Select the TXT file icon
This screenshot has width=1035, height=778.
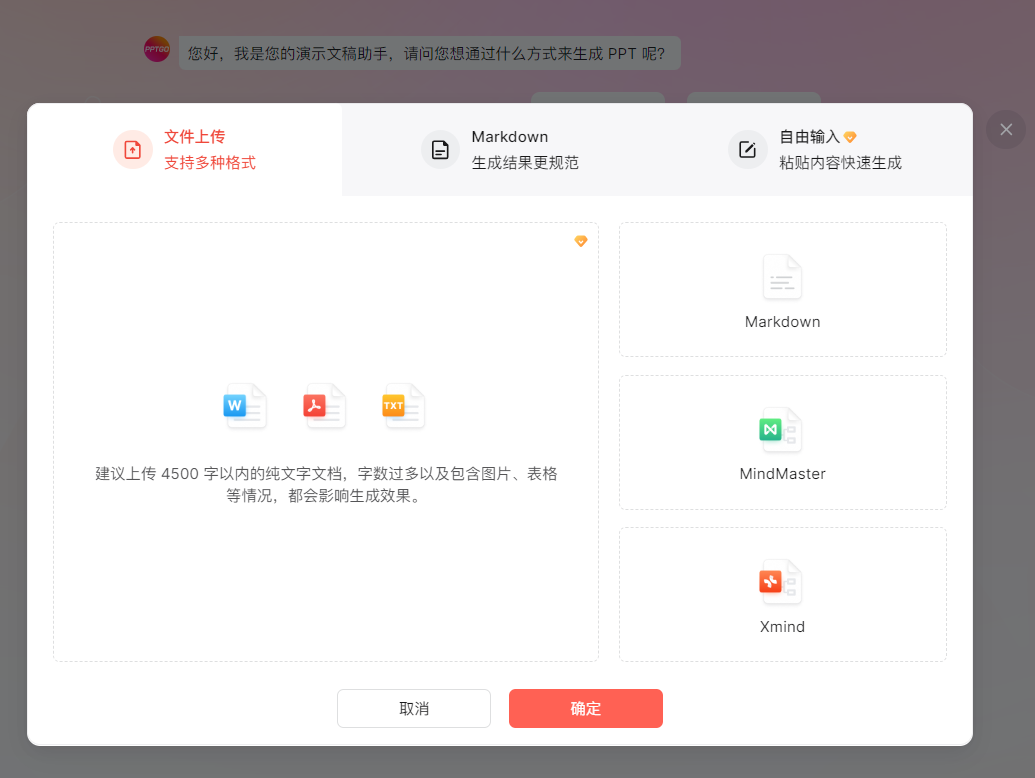pyautogui.click(x=403, y=406)
